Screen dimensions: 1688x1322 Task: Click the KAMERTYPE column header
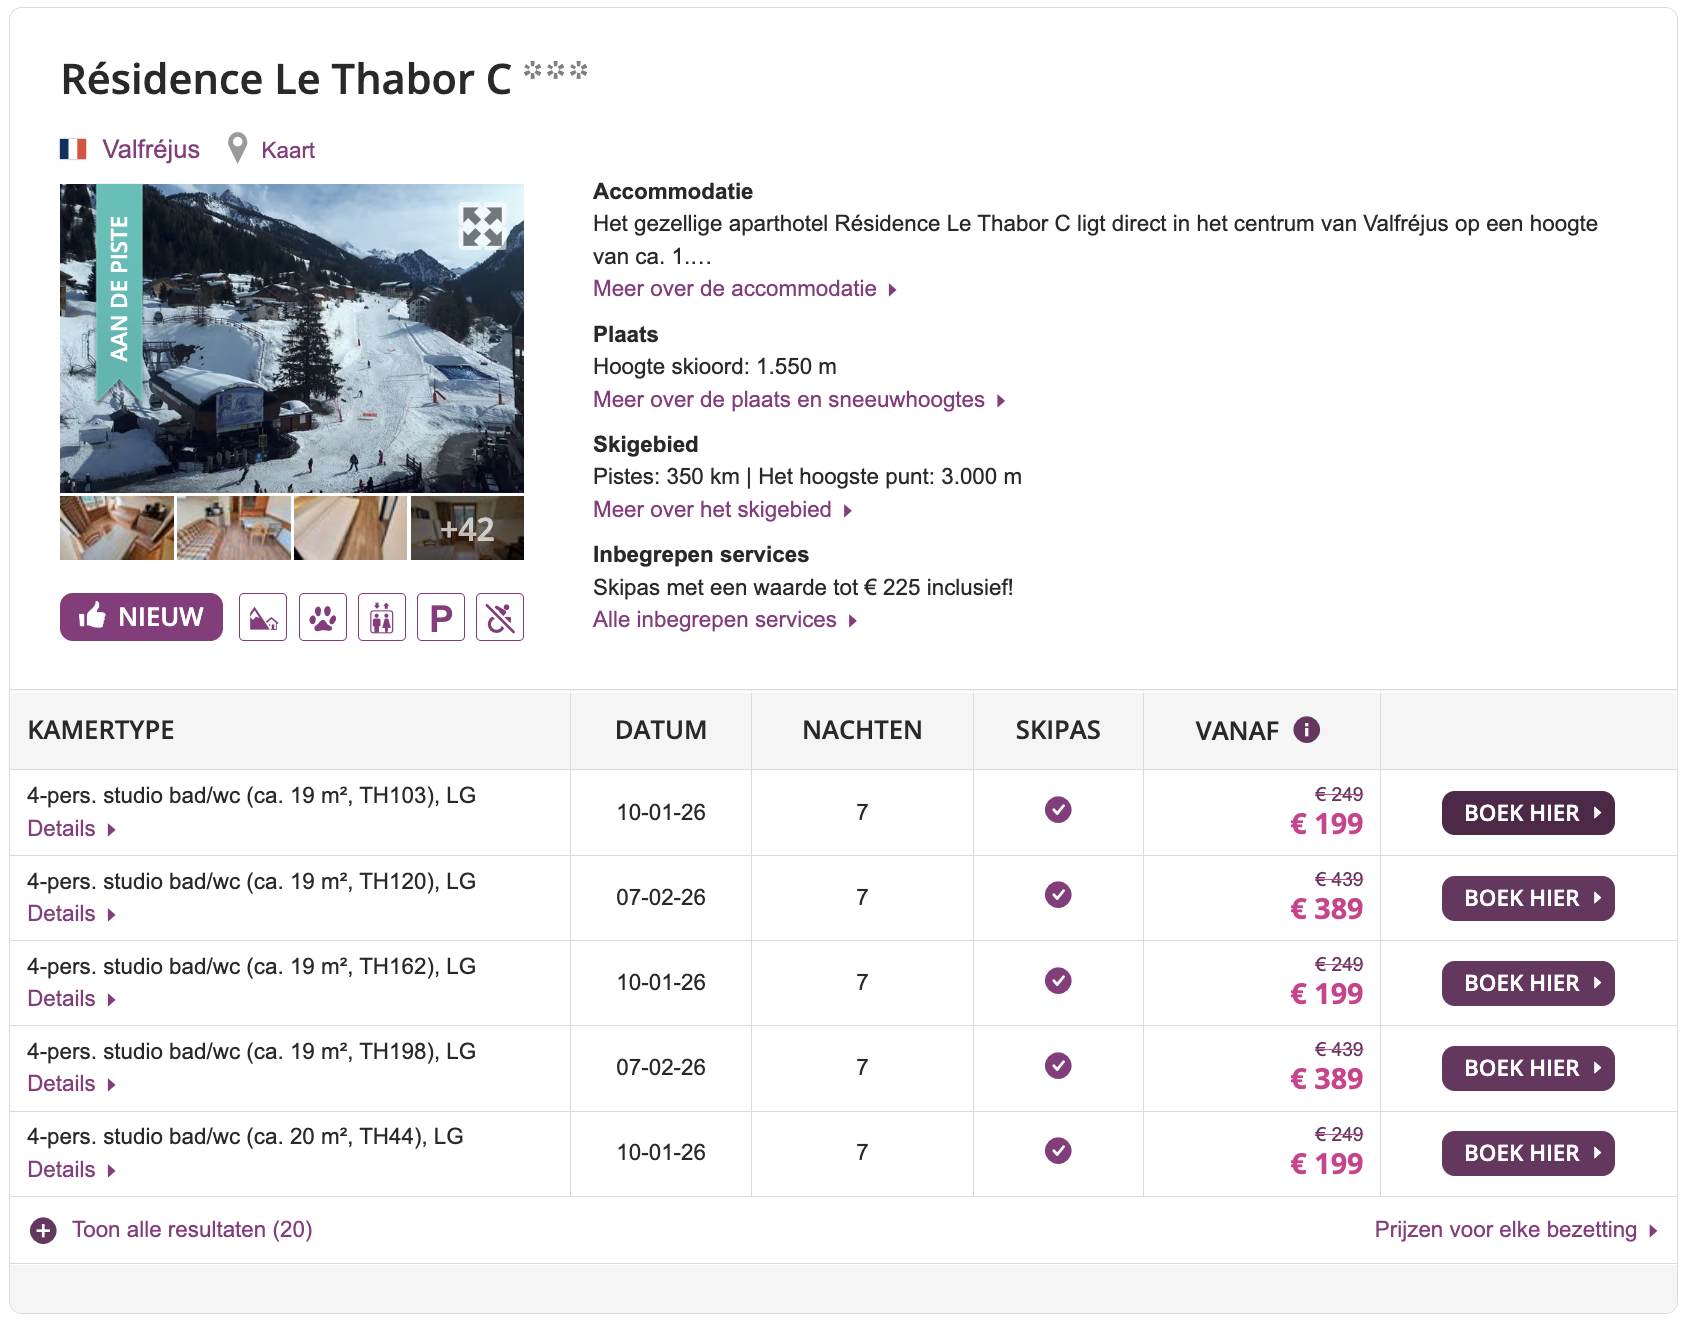101,730
